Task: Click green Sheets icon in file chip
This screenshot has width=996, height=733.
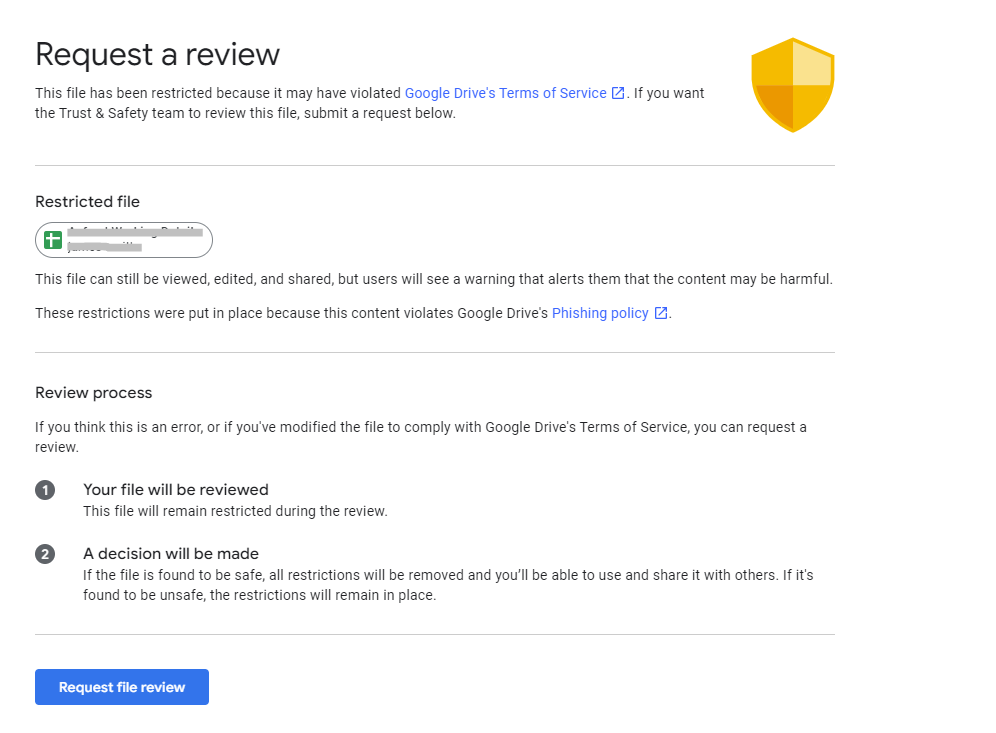Action: (53, 240)
